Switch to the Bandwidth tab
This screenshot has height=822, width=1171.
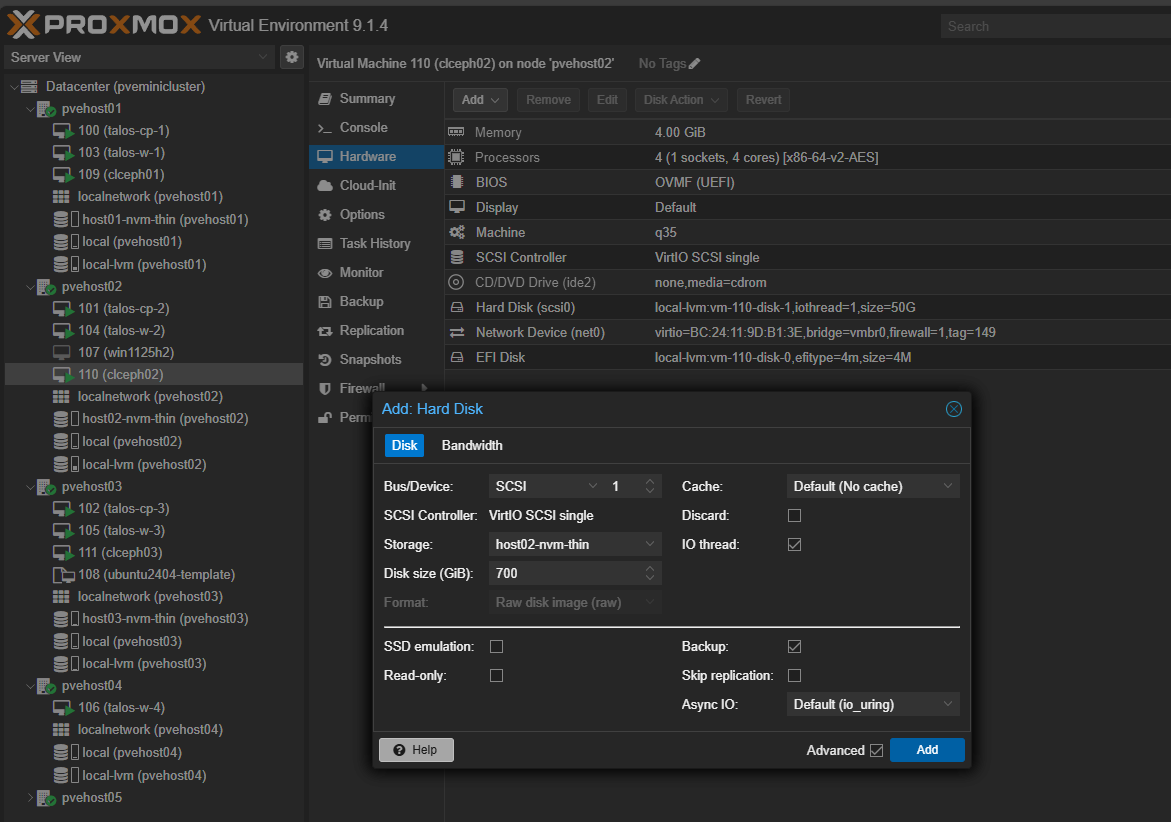(472, 446)
